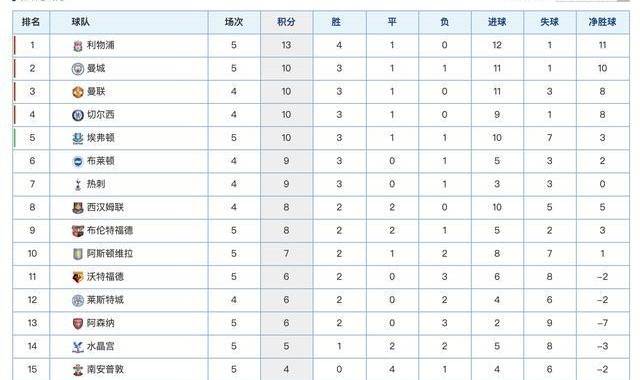Click the Chelsea club crest icon

point(78,115)
